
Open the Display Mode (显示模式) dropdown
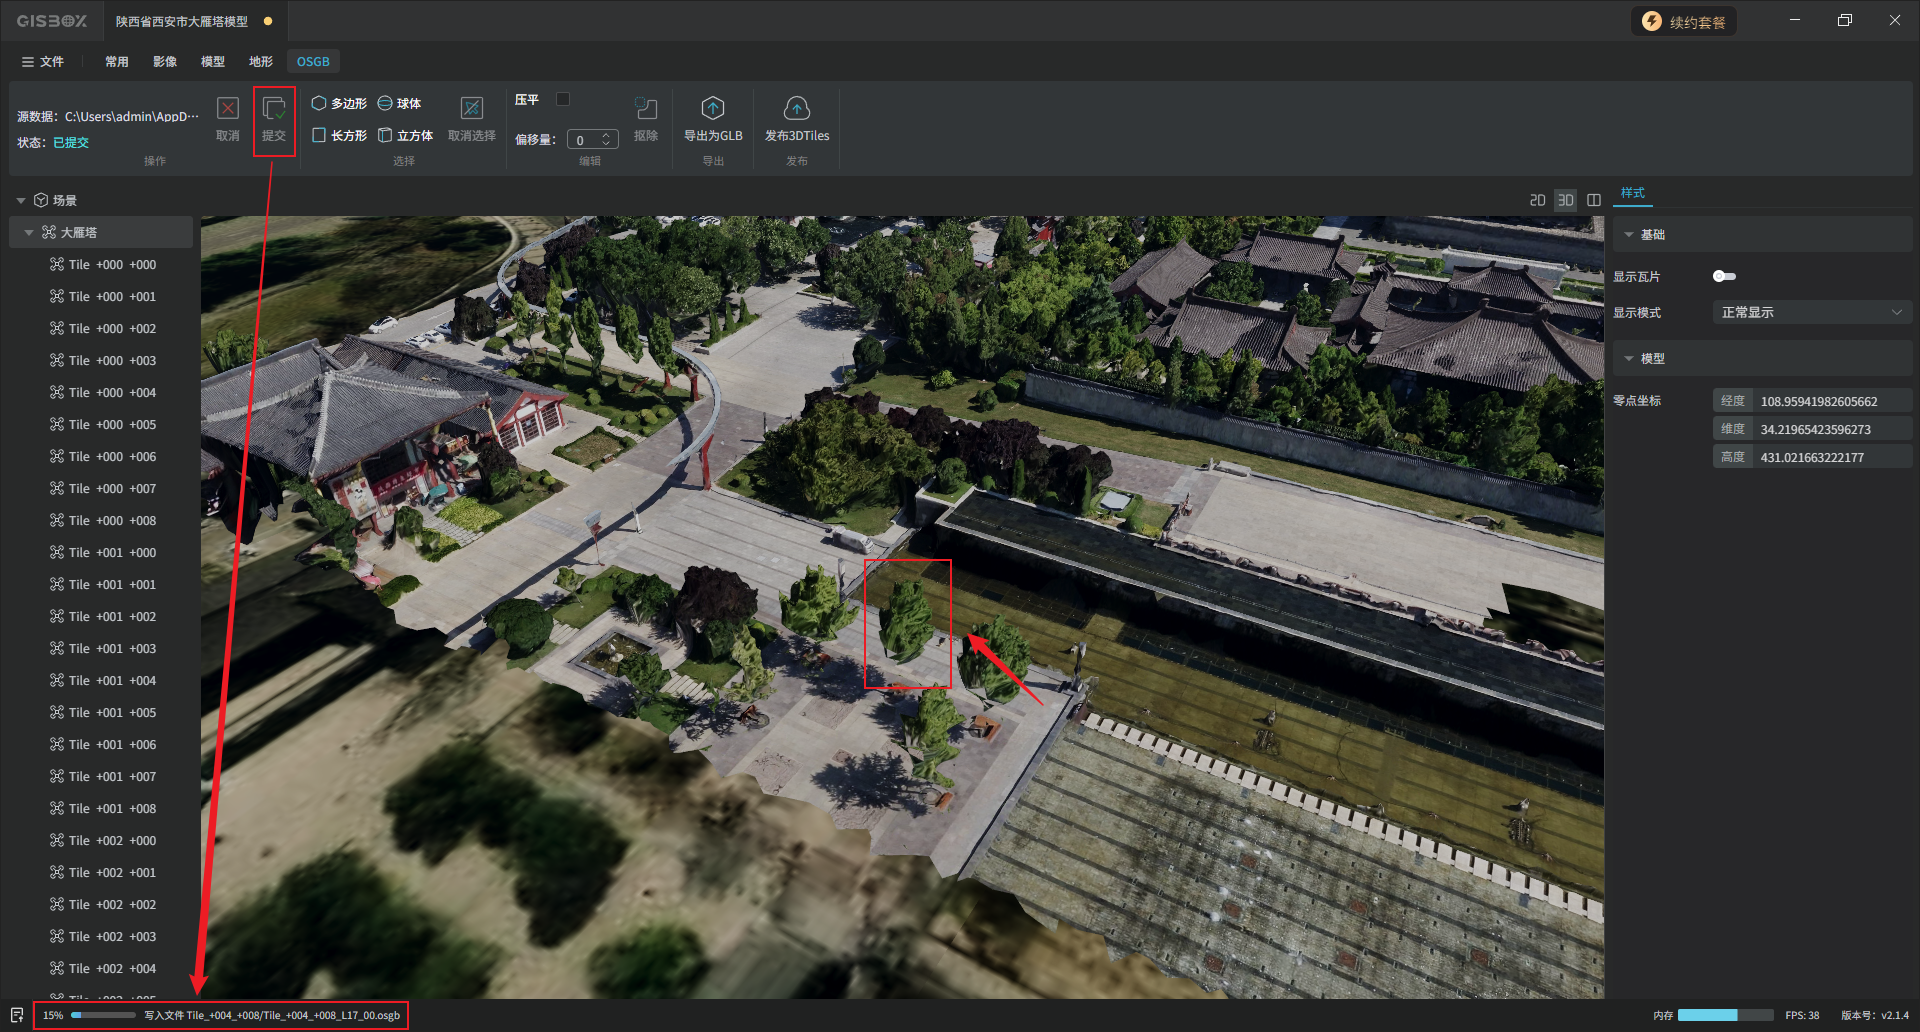[1811, 313]
